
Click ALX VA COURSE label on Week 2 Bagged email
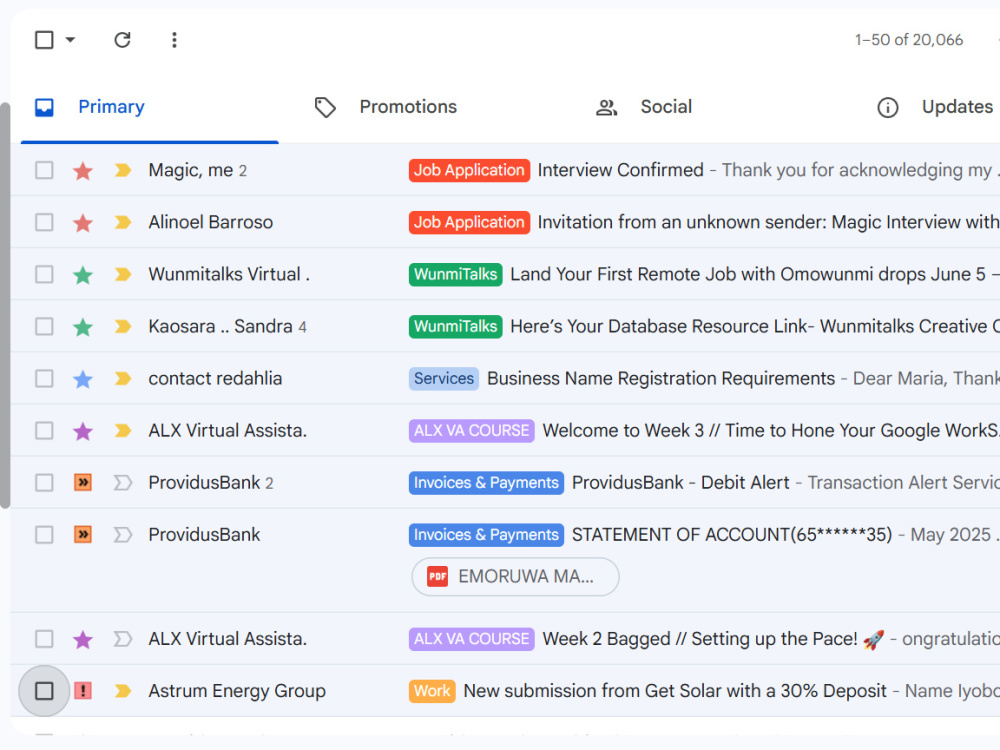tap(471, 639)
